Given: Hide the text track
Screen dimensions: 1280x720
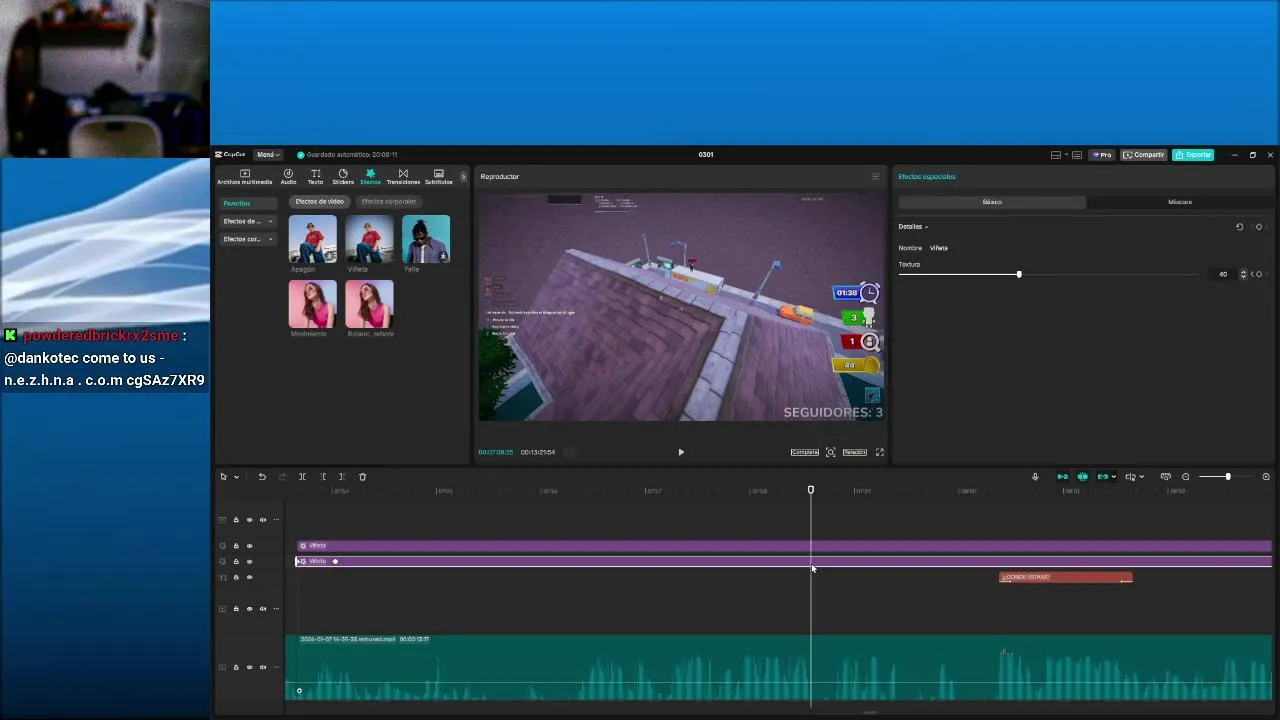Looking at the screenshot, I should [250, 578].
